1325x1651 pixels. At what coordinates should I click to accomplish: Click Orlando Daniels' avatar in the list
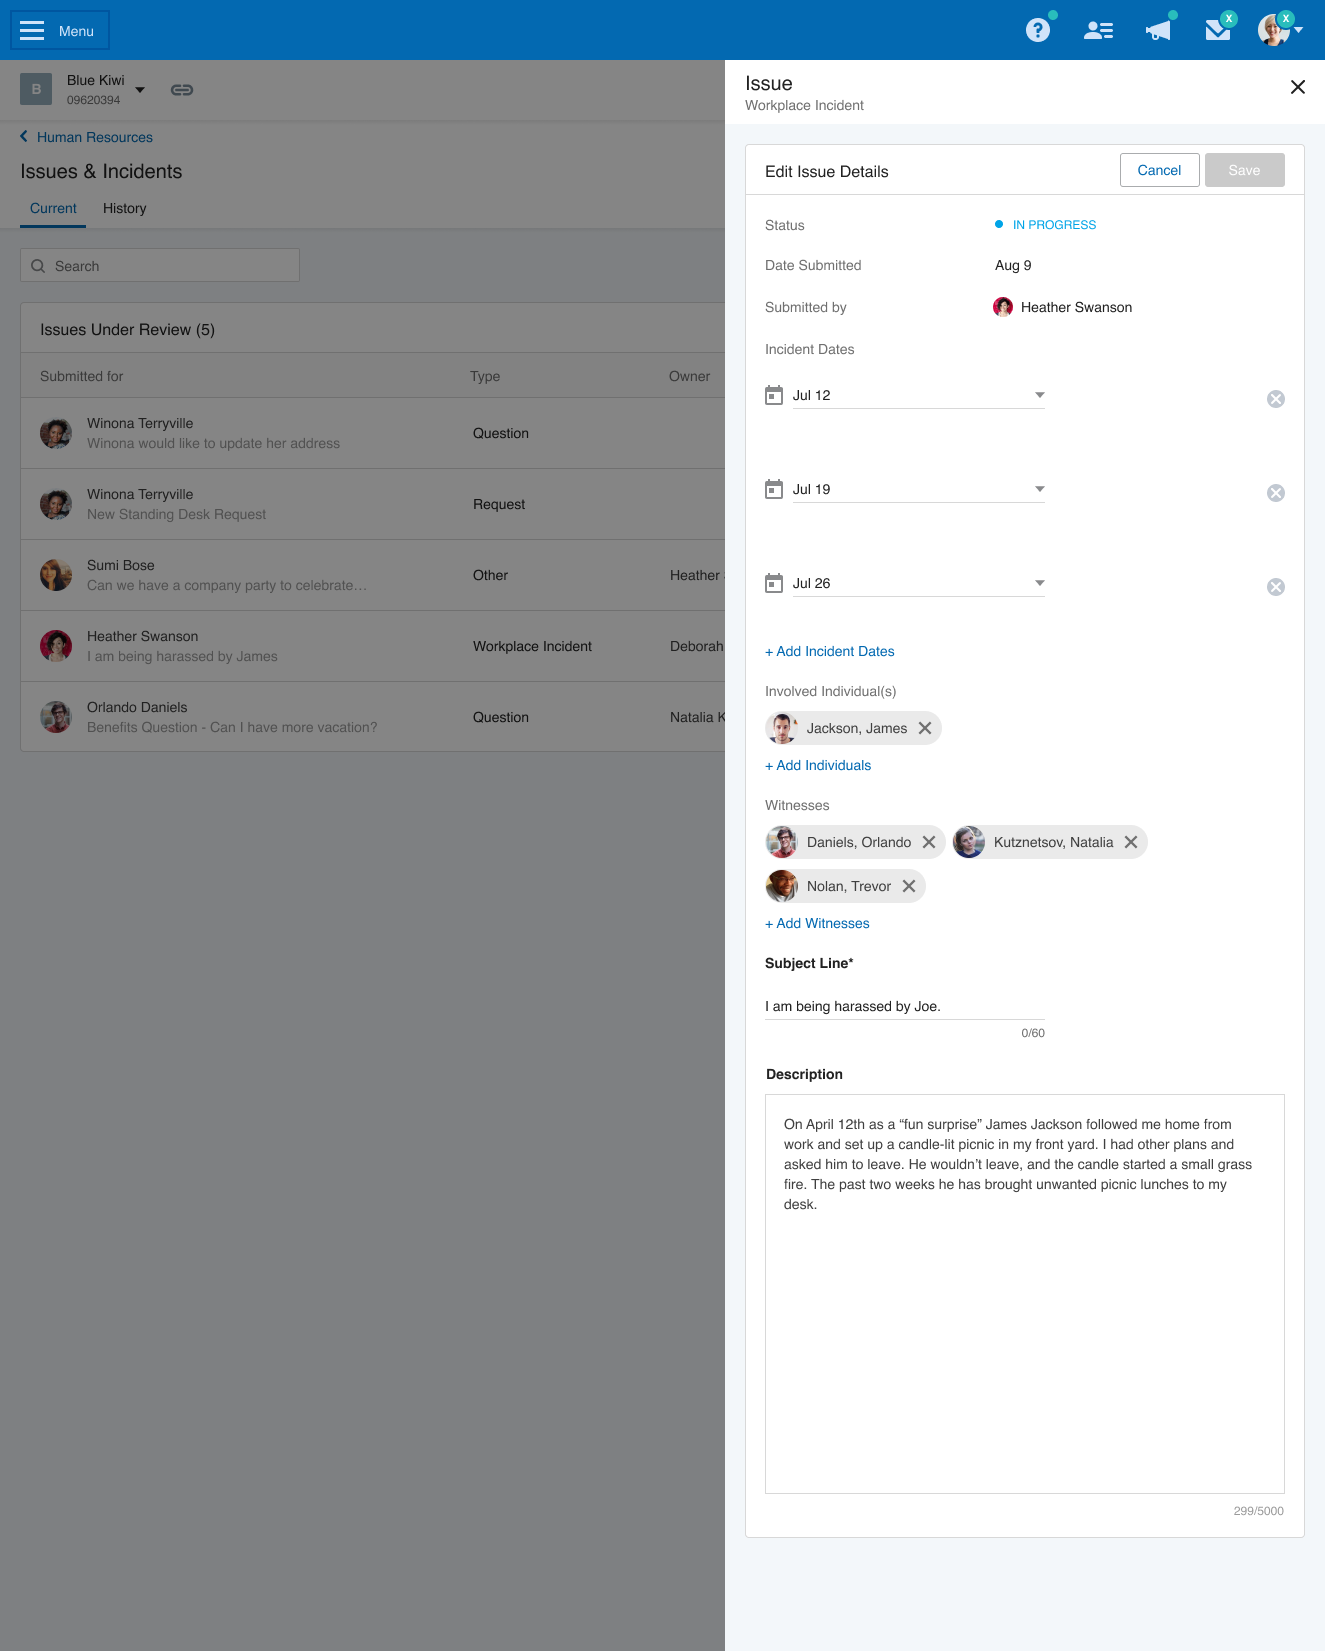point(56,717)
